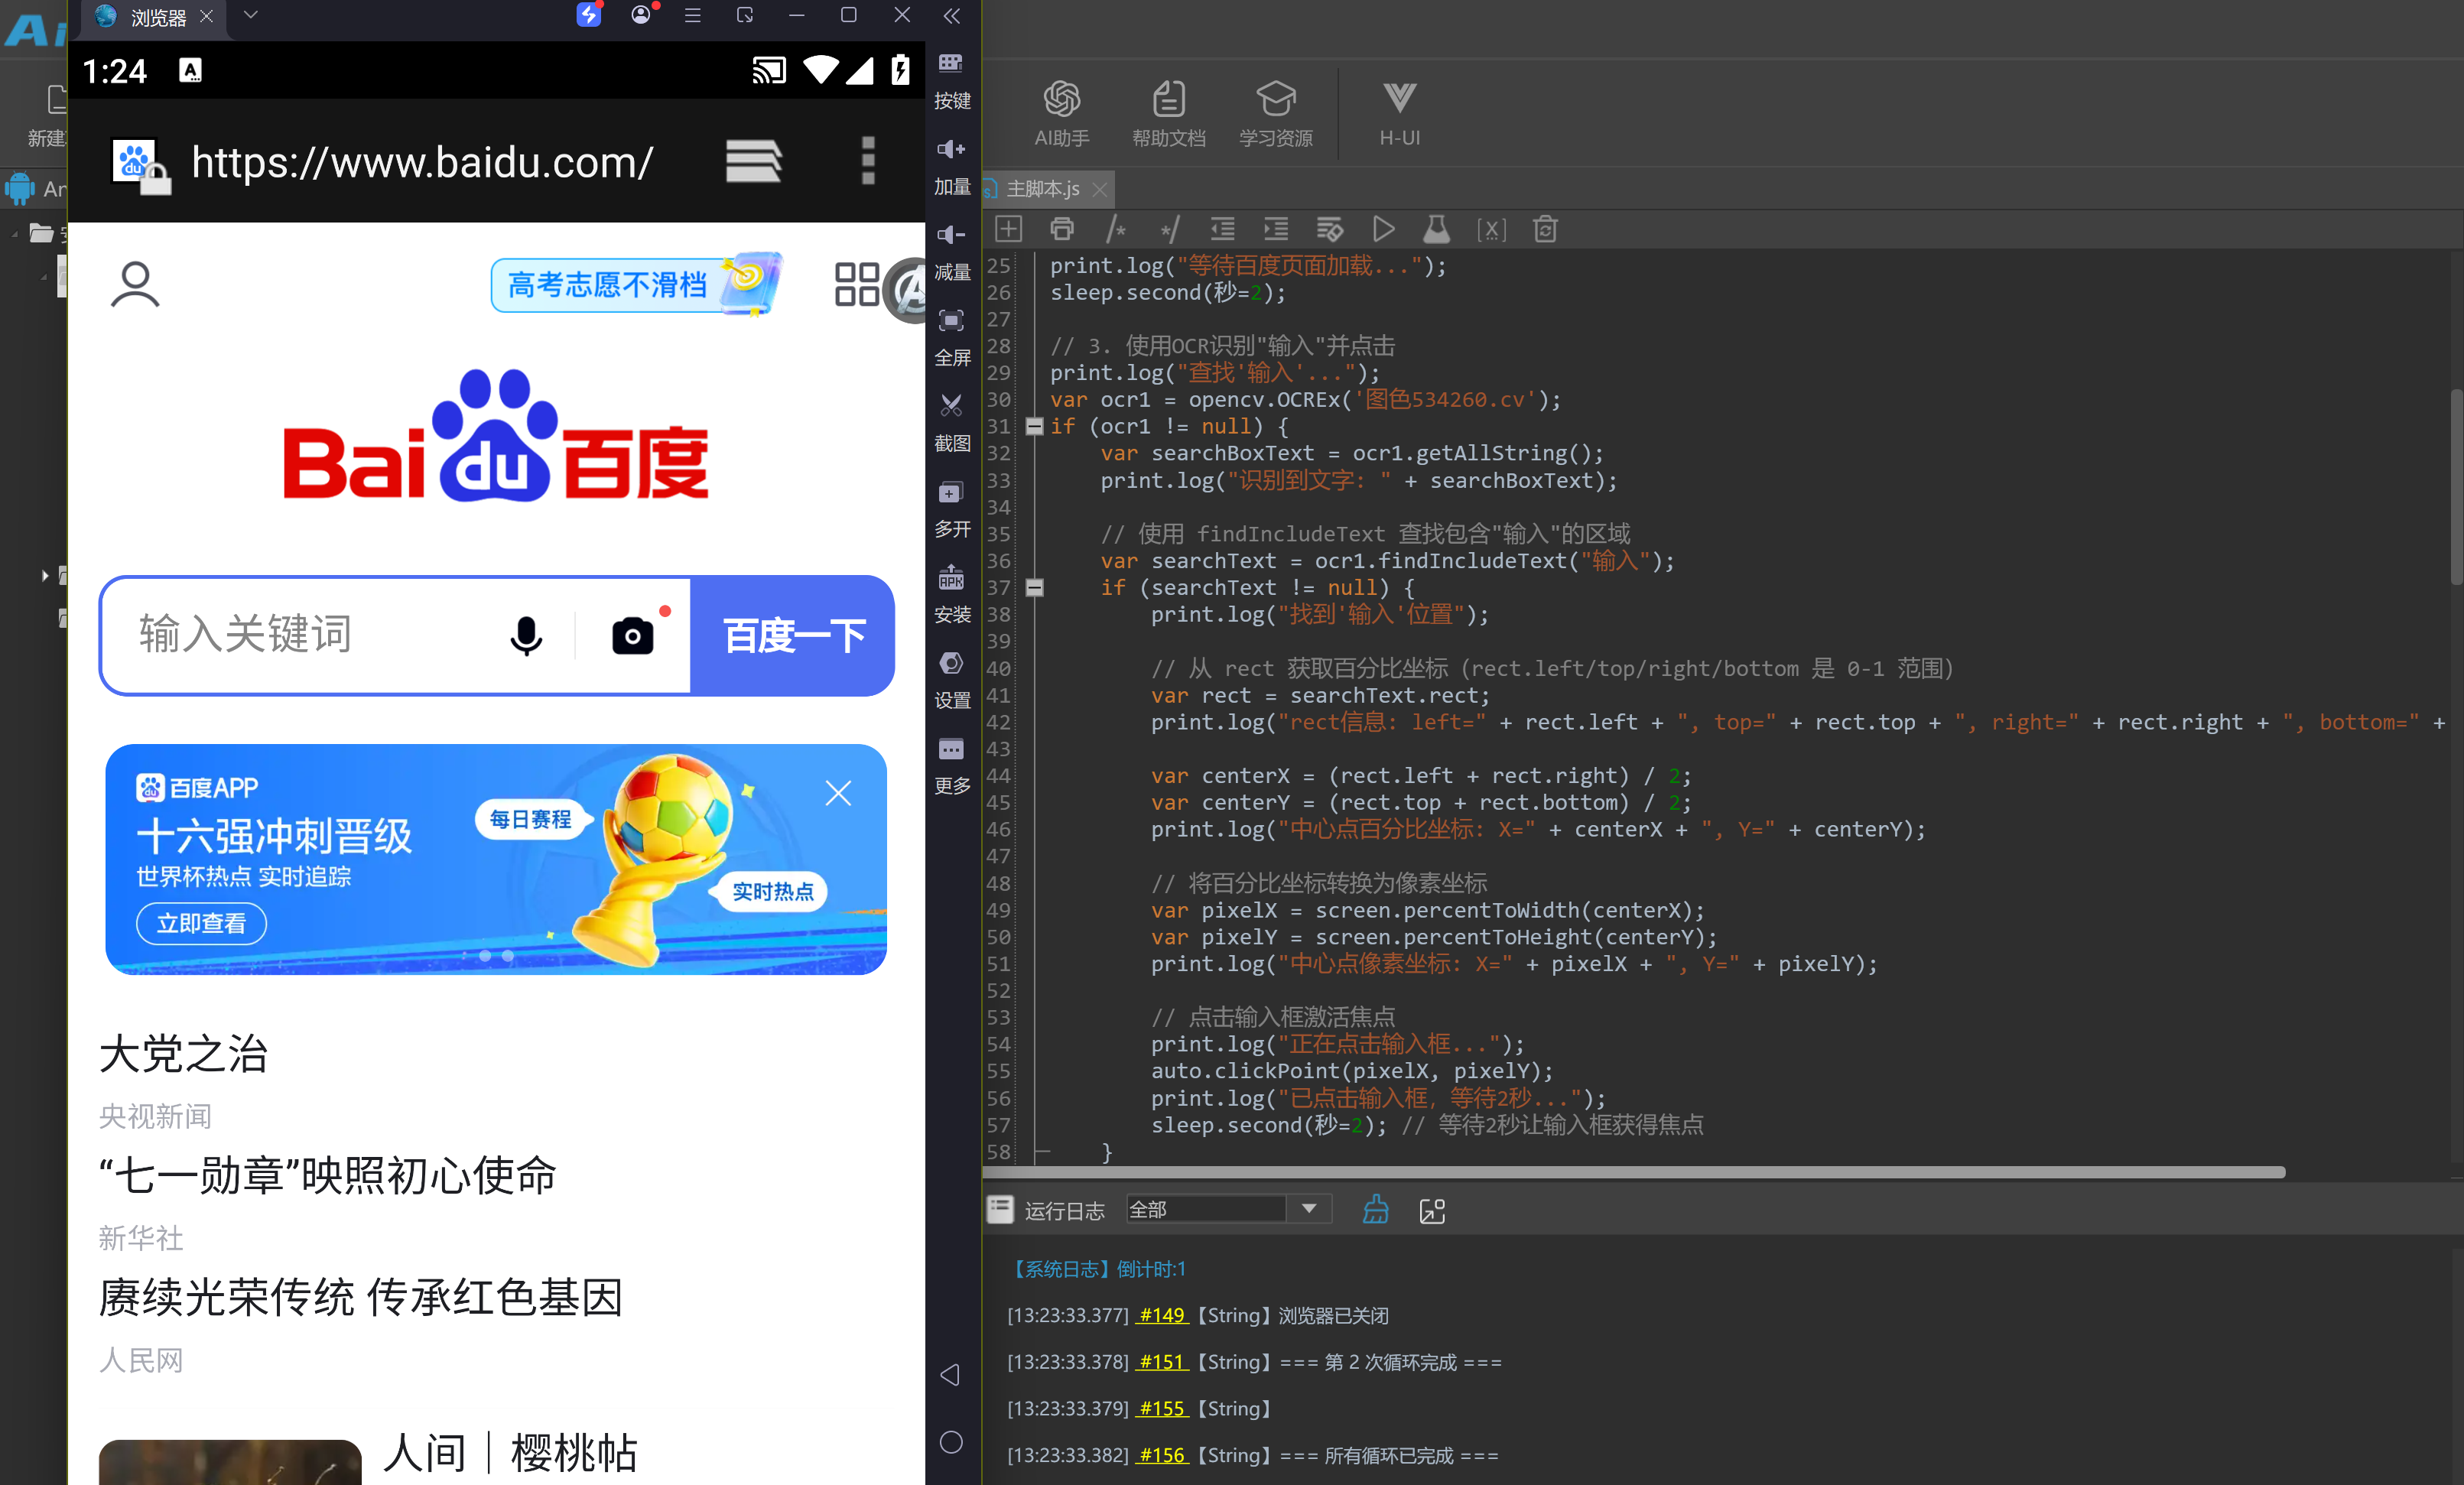Open log line link #149
Screen dimensions: 2464x1485
[1162, 1315]
